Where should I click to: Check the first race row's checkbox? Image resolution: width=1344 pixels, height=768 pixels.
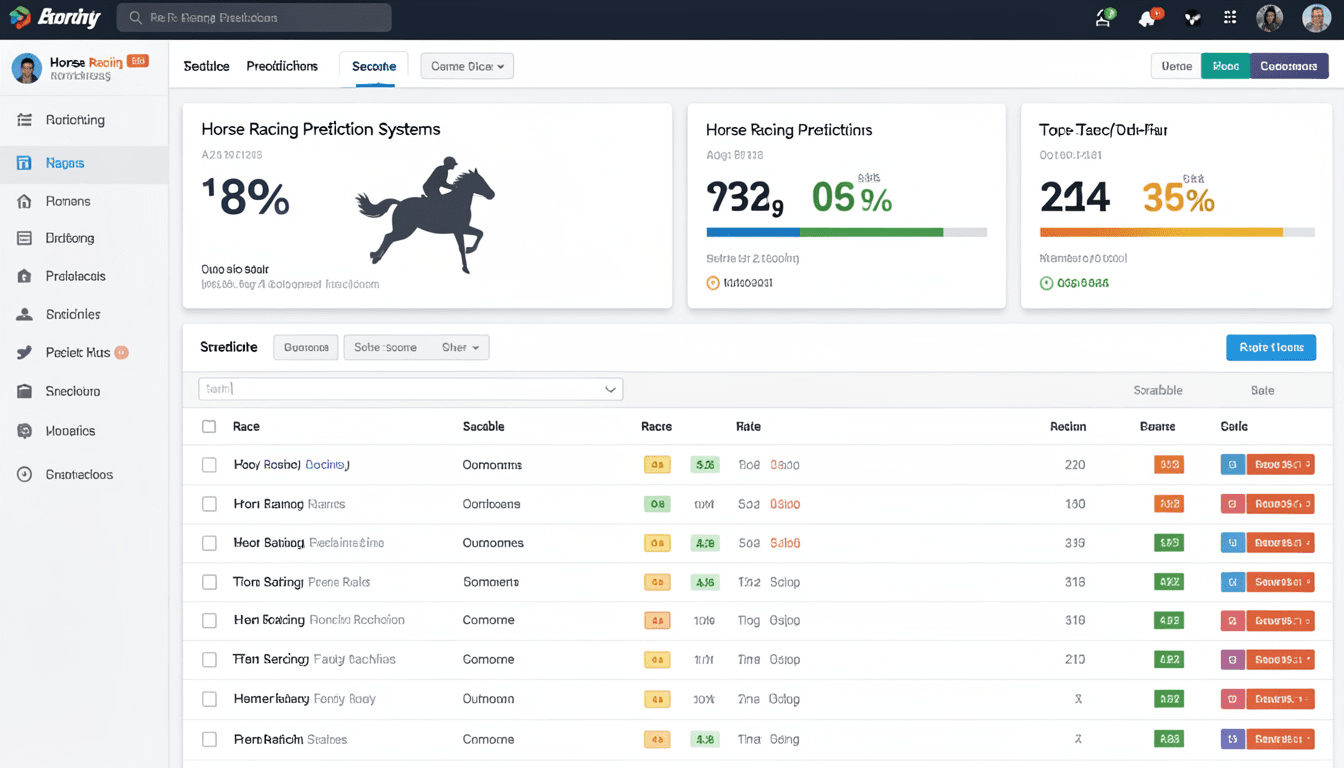click(x=209, y=464)
